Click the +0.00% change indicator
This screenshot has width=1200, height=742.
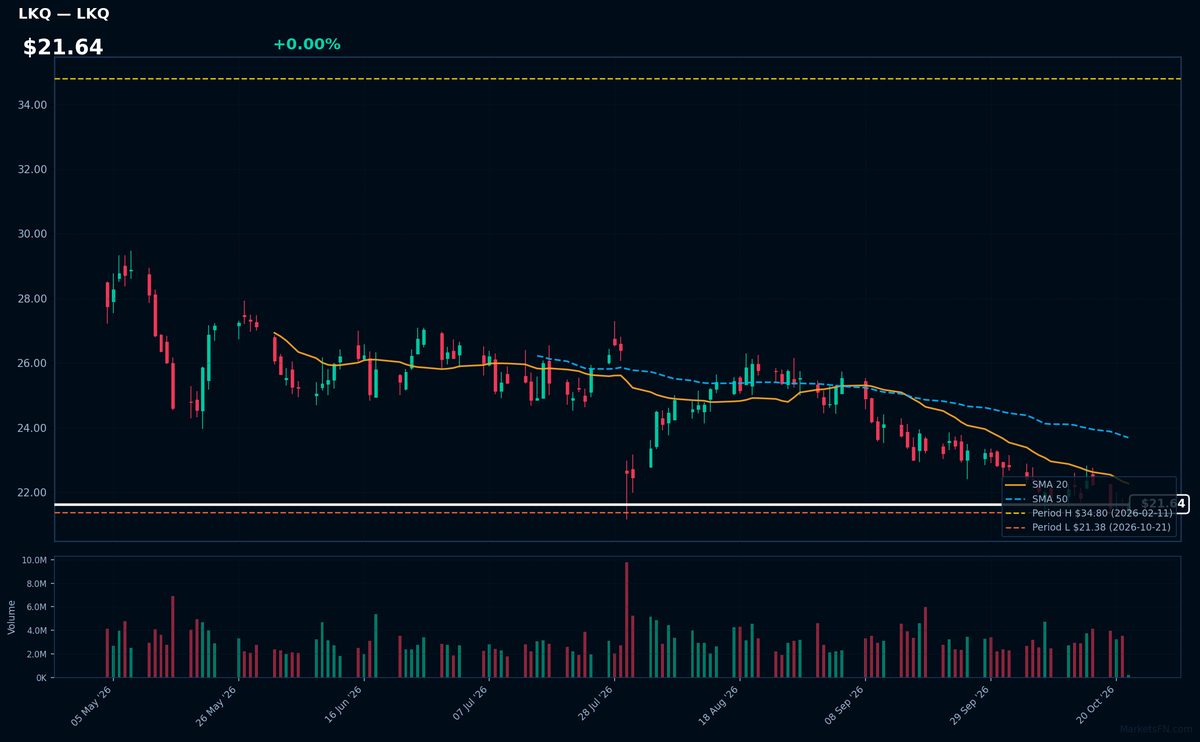[x=306, y=44]
